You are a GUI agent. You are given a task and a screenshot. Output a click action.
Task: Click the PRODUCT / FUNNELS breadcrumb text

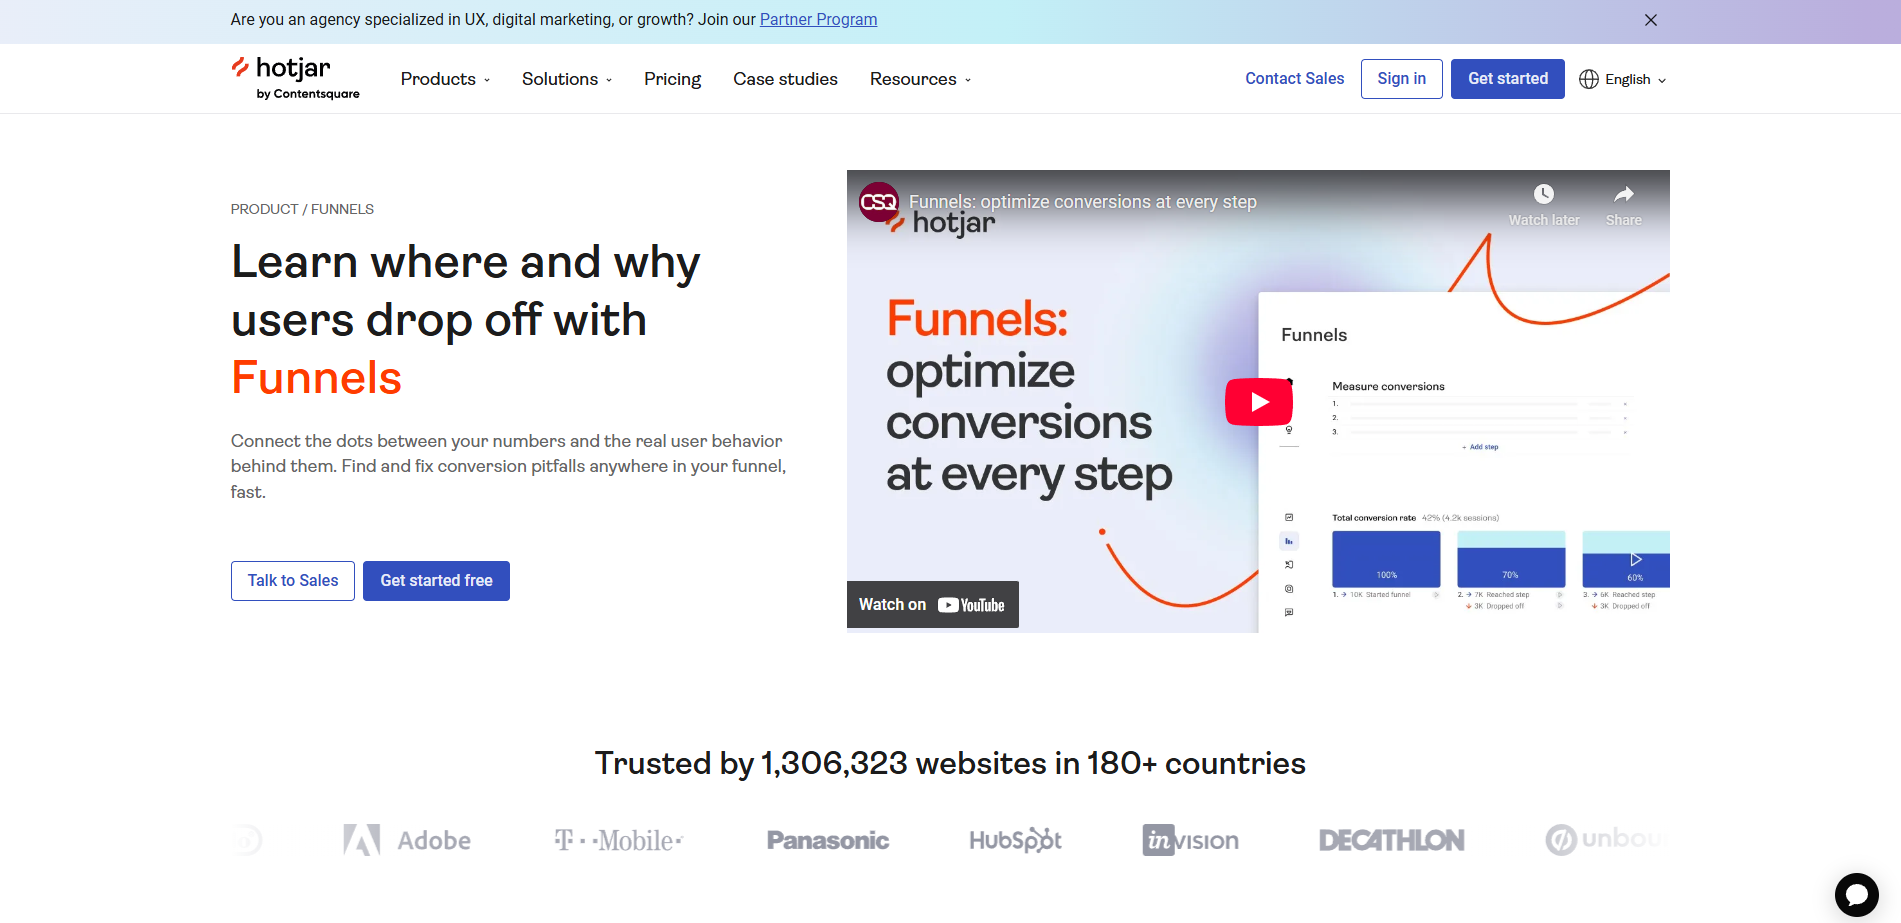pos(302,209)
